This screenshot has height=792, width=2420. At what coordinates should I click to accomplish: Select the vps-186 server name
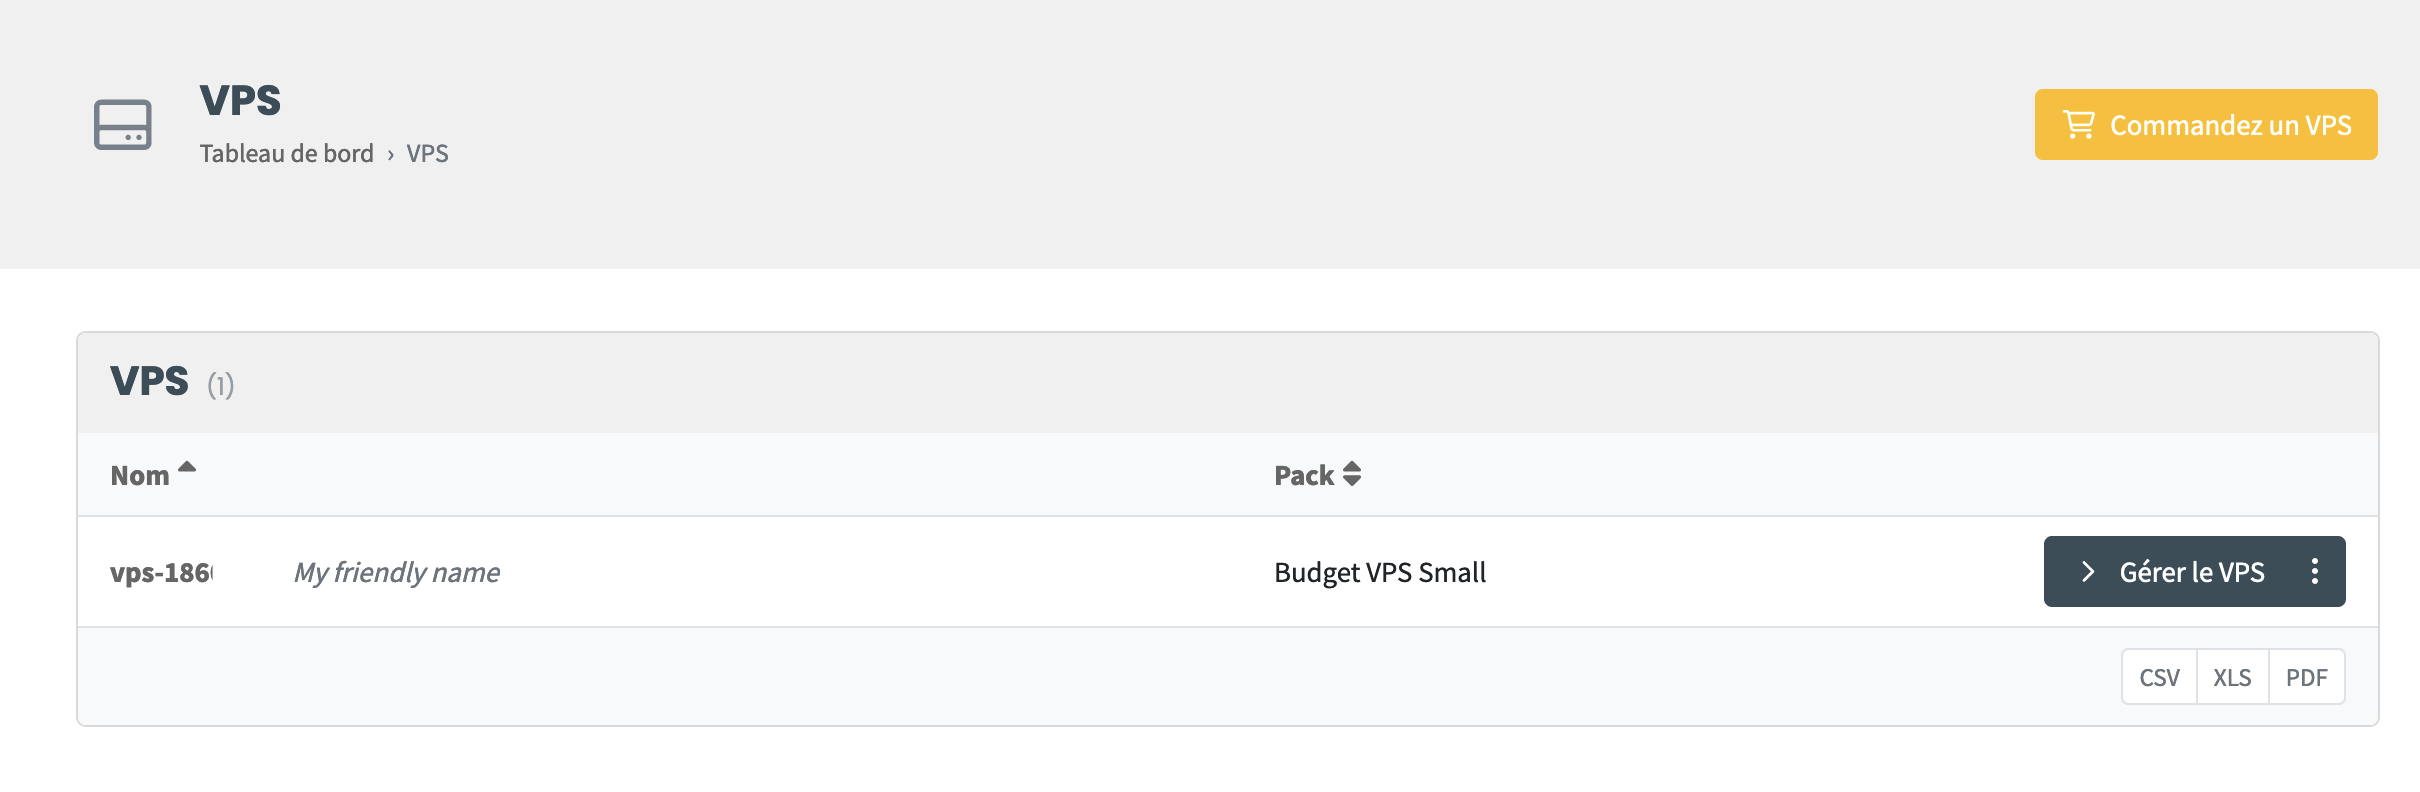point(161,573)
